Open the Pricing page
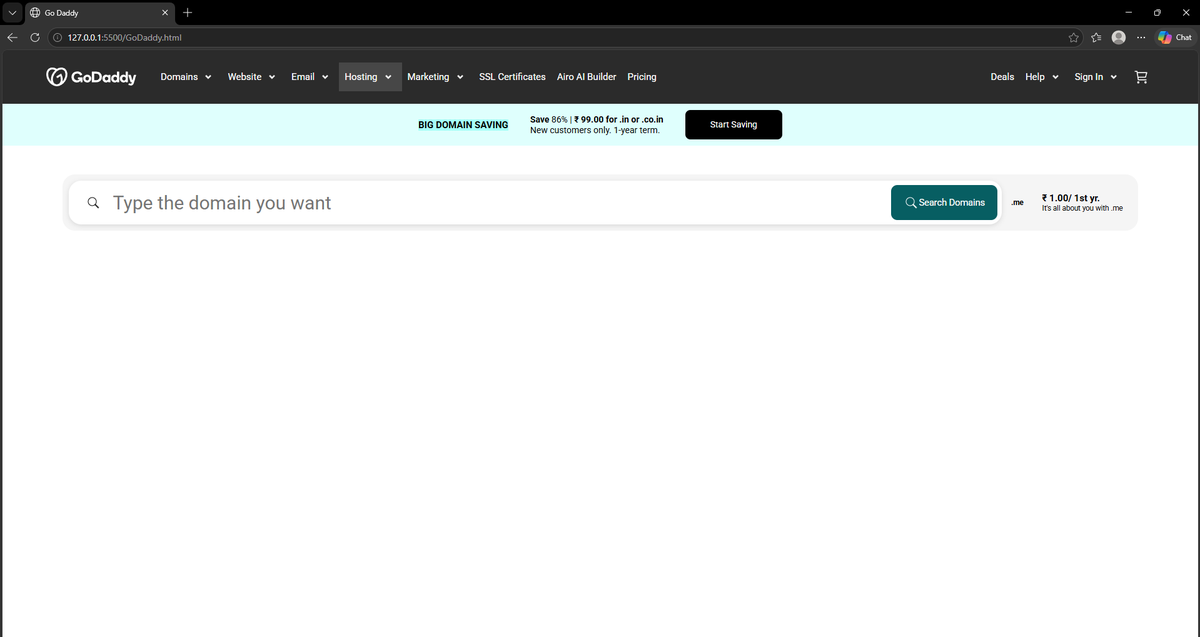Viewport: 1200px width, 637px height. pos(642,77)
